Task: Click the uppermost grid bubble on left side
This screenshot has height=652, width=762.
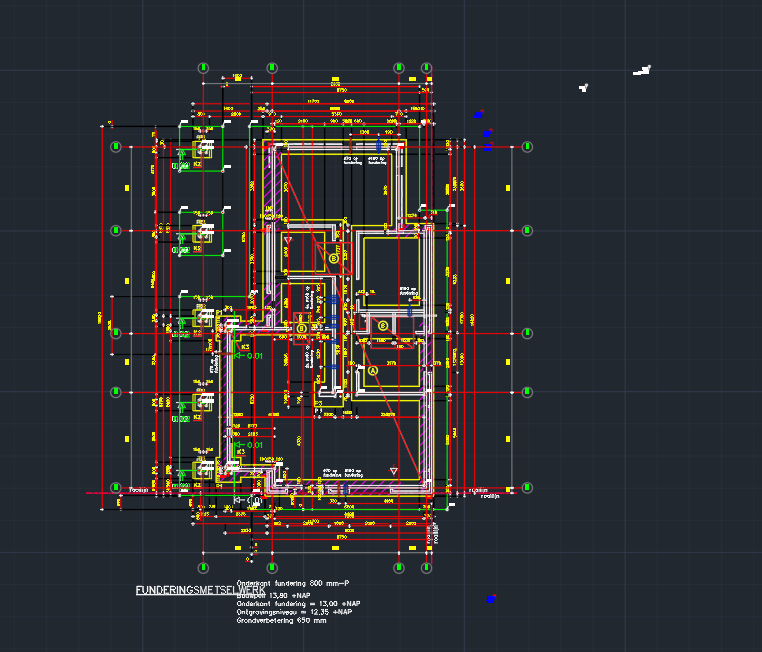Action: coord(115,147)
